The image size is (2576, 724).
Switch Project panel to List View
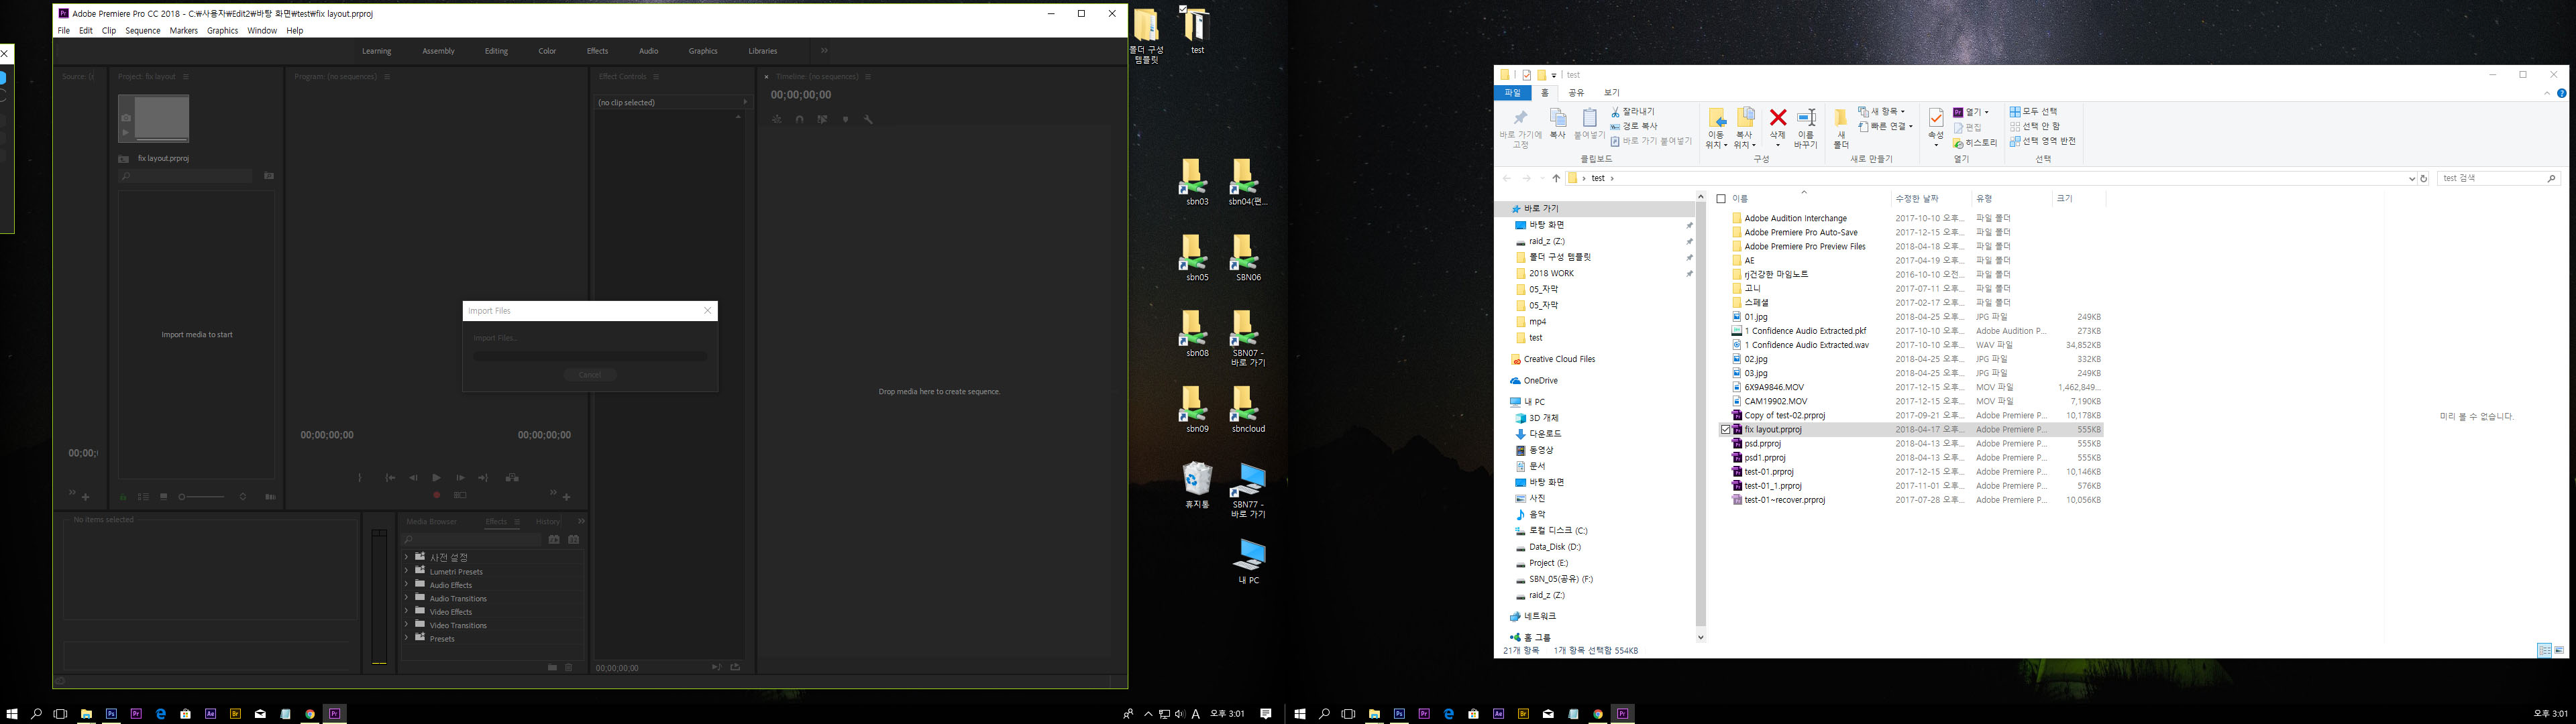[143, 497]
